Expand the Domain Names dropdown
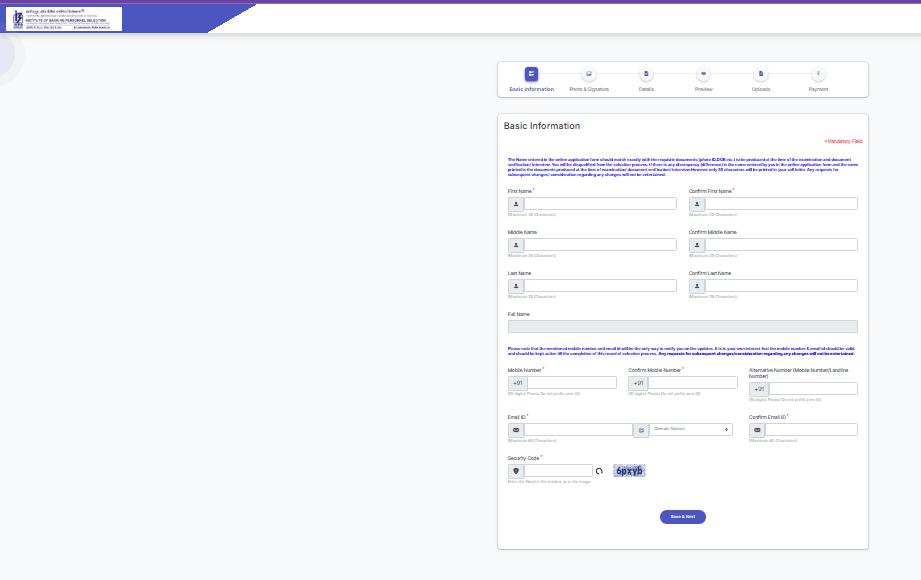This screenshot has width=921, height=580. pyautogui.click(x=690, y=430)
